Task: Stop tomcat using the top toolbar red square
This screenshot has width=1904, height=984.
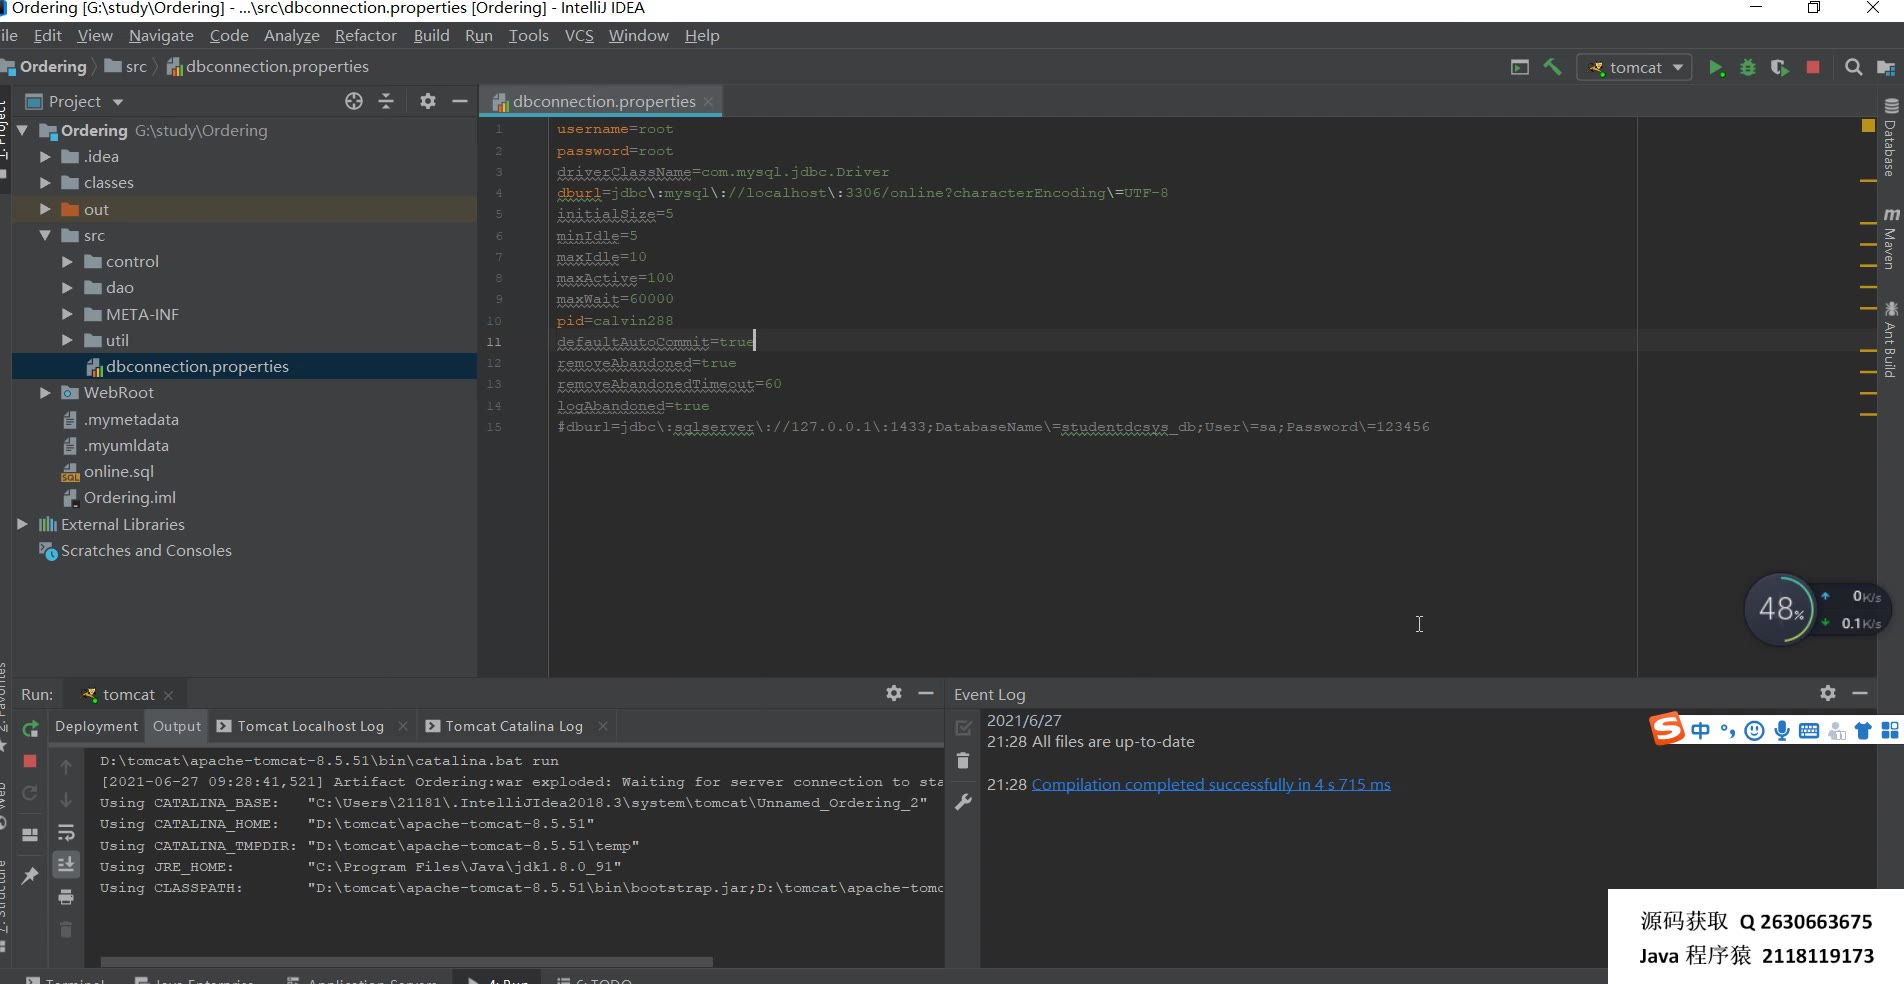Action: 1813,67
